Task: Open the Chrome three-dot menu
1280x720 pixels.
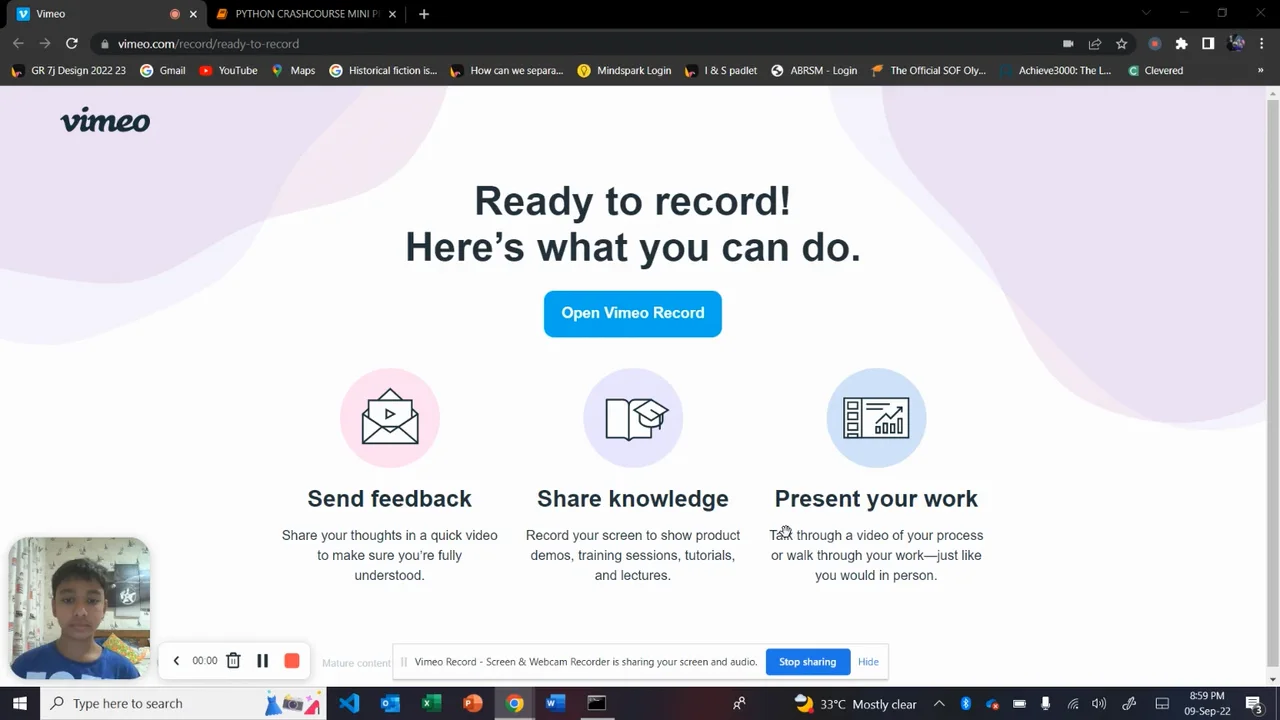Action: click(x=1261, y=44)
